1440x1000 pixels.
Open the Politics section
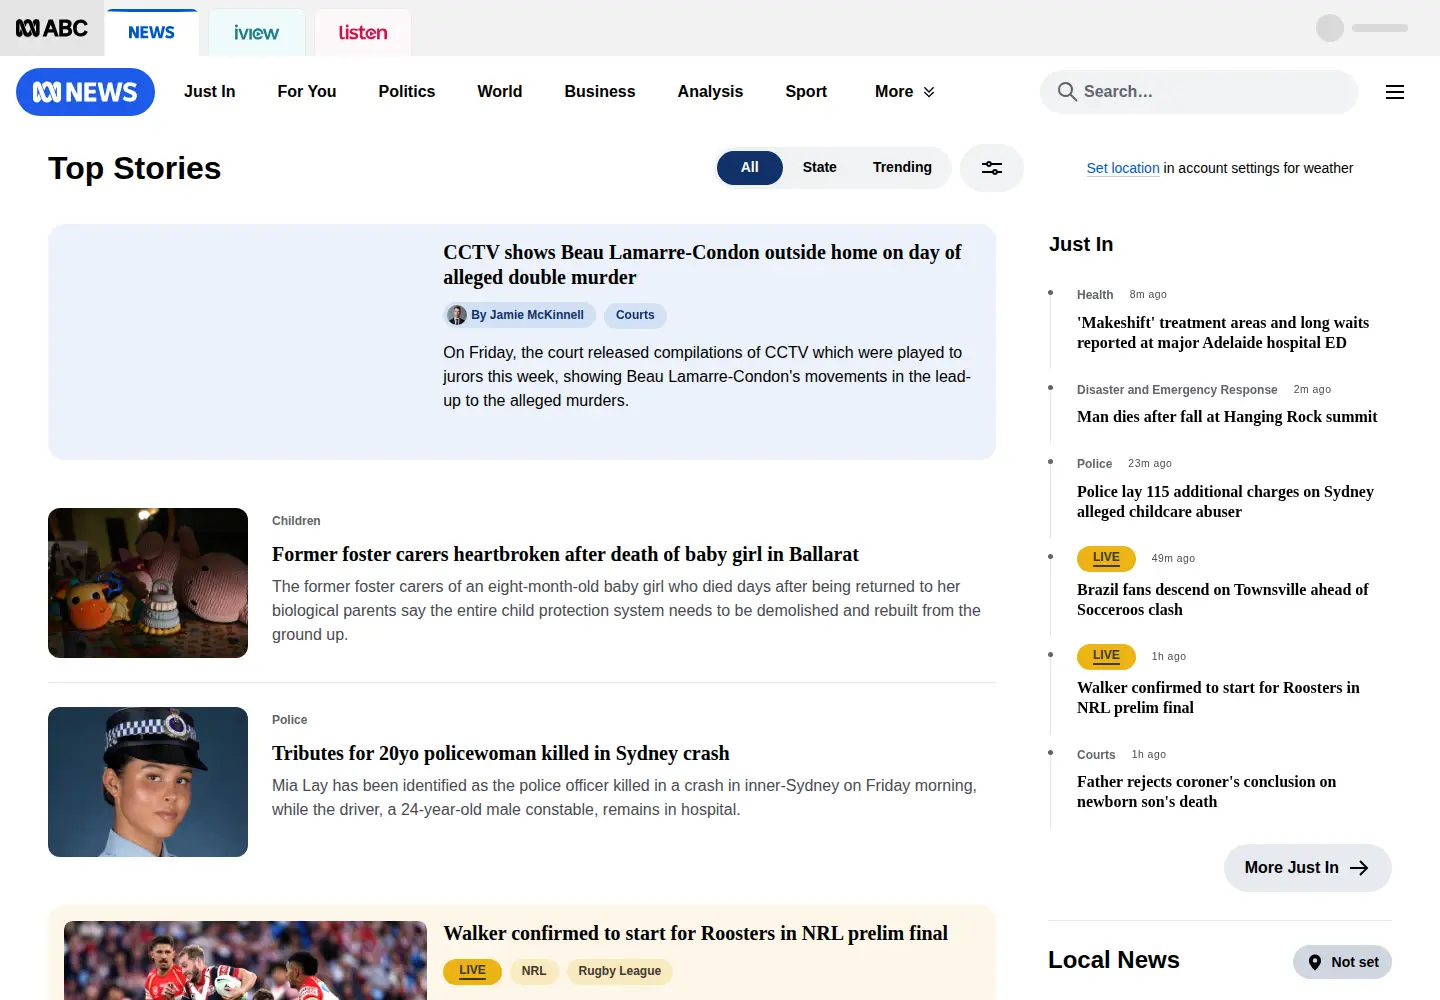407,92
